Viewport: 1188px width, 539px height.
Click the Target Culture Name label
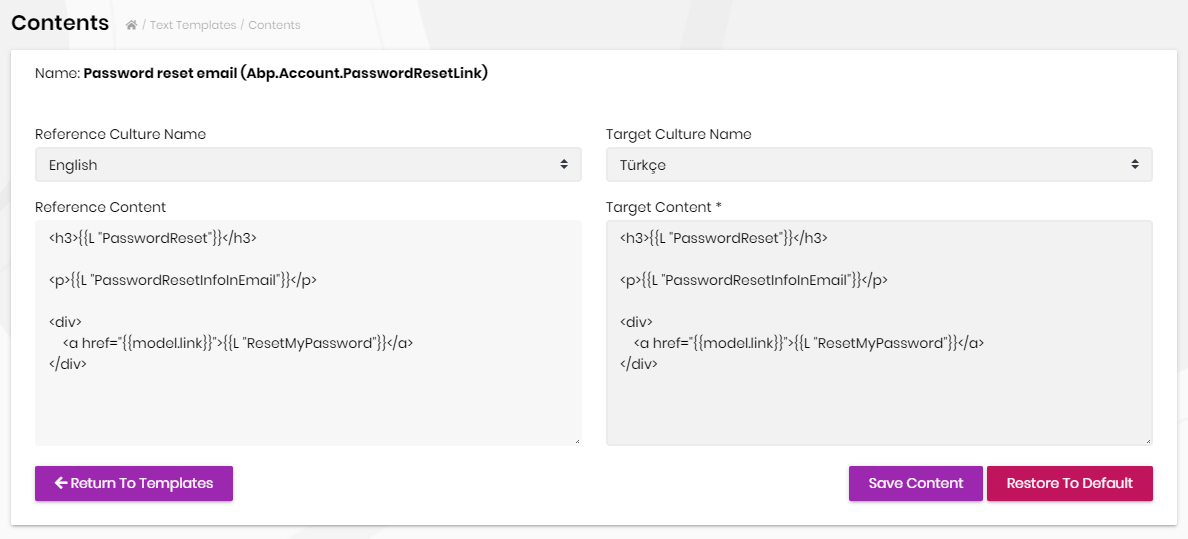678,134
